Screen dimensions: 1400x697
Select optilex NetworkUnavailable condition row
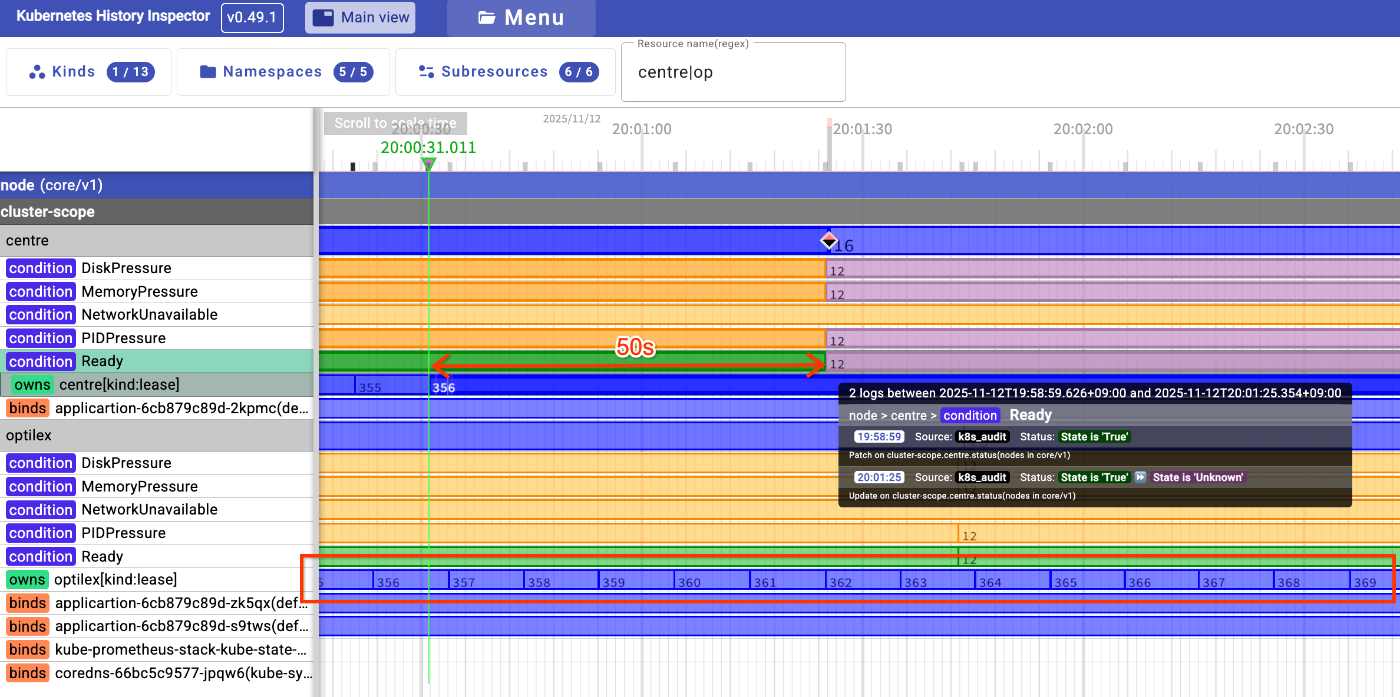[158, 509]
